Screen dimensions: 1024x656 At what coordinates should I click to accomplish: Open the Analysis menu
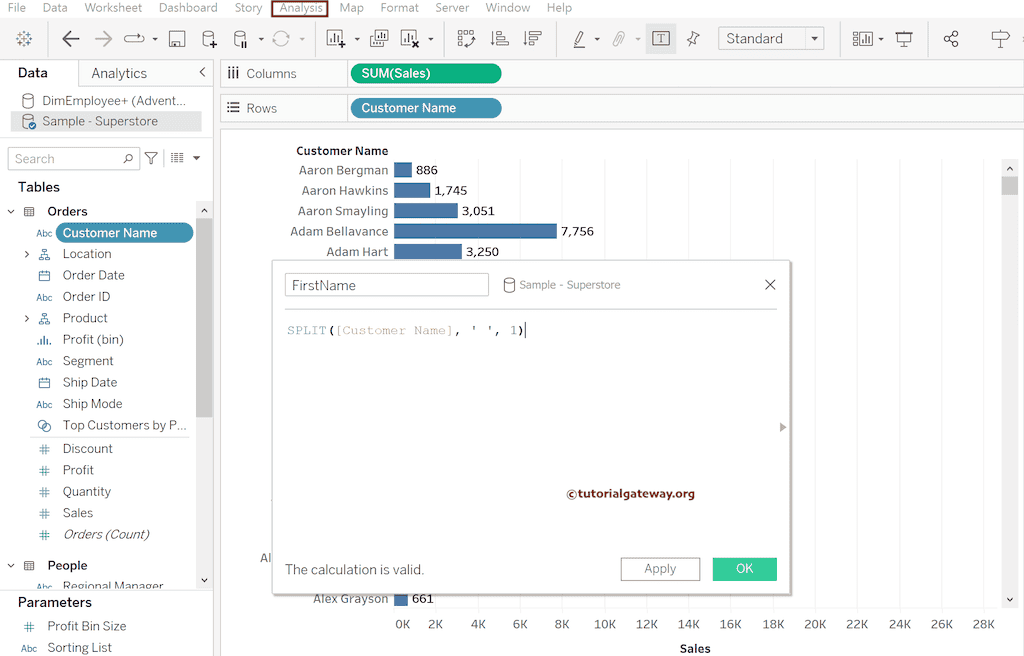[299, 8]
